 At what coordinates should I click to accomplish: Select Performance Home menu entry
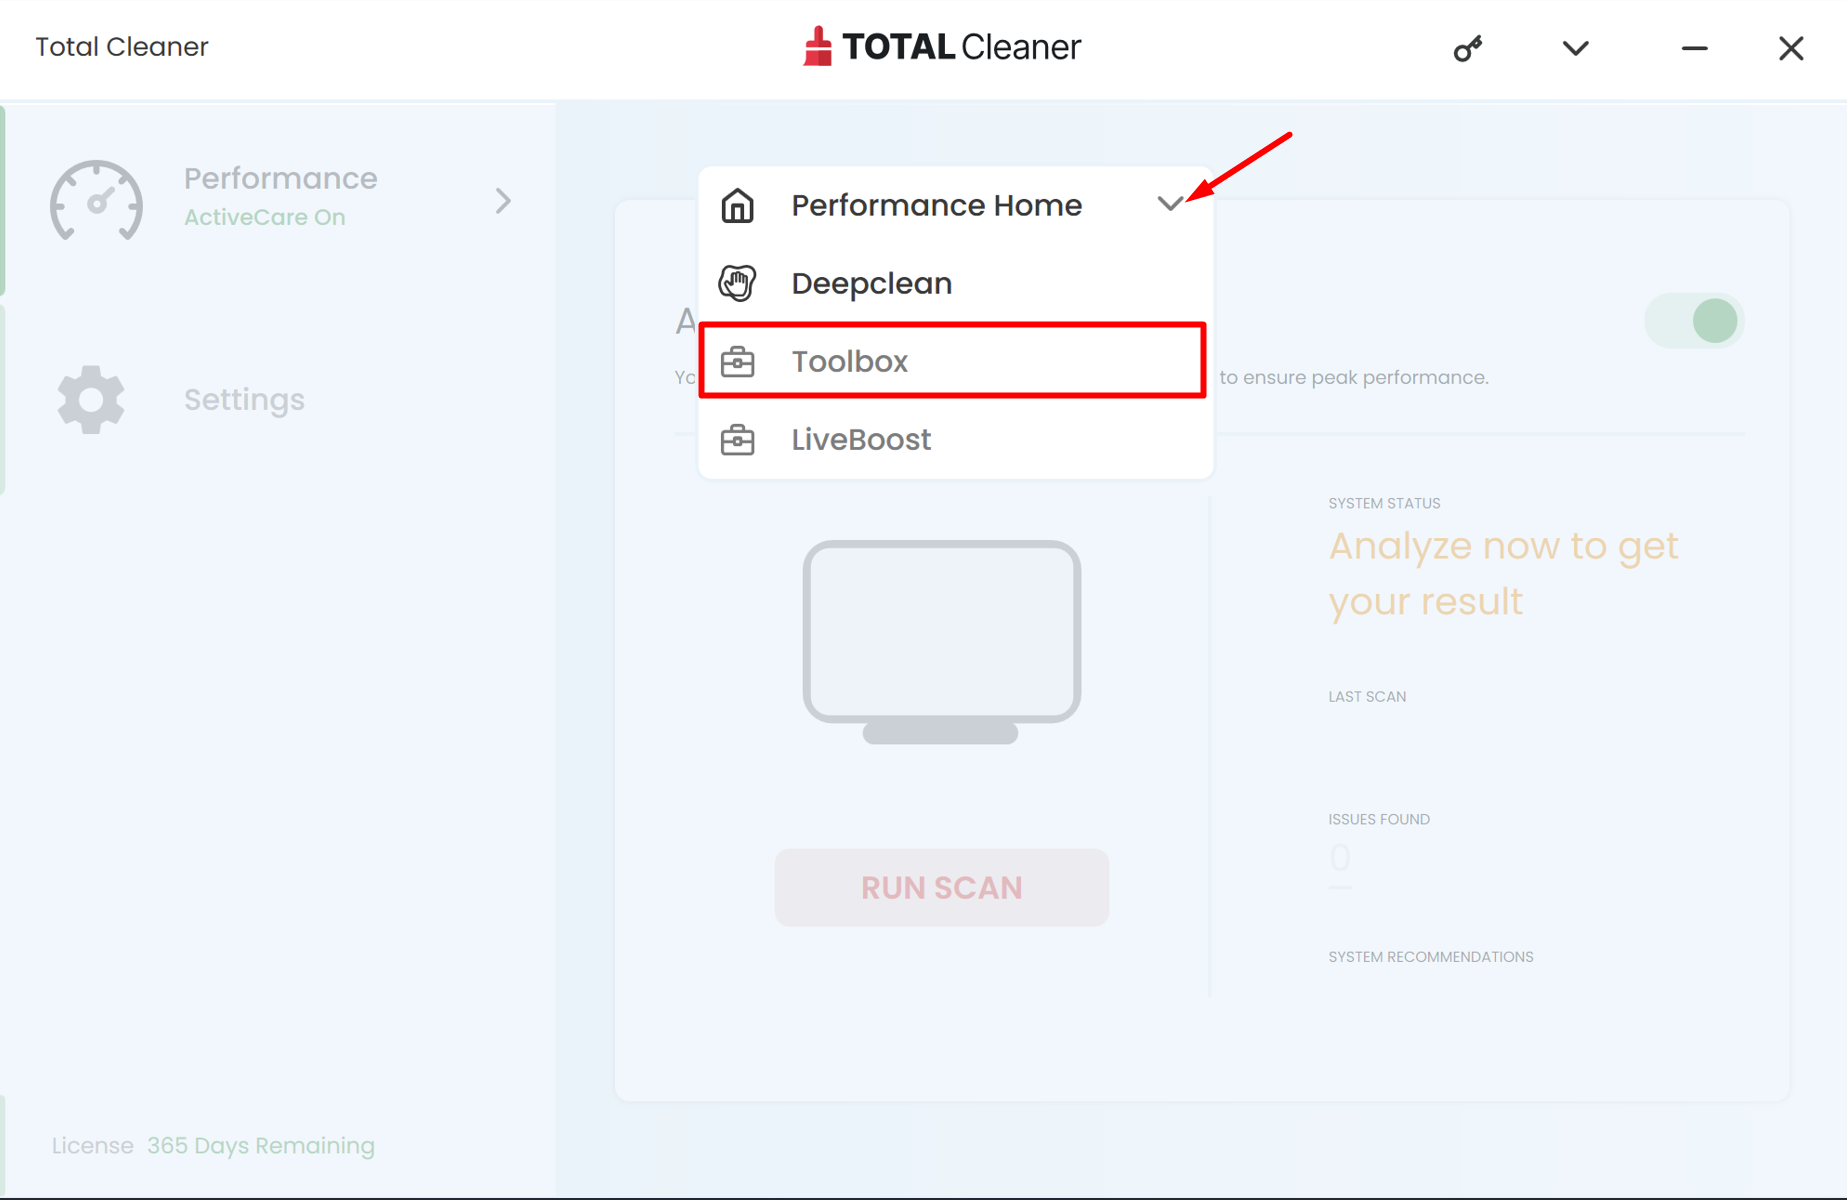[x=955, y=205]
